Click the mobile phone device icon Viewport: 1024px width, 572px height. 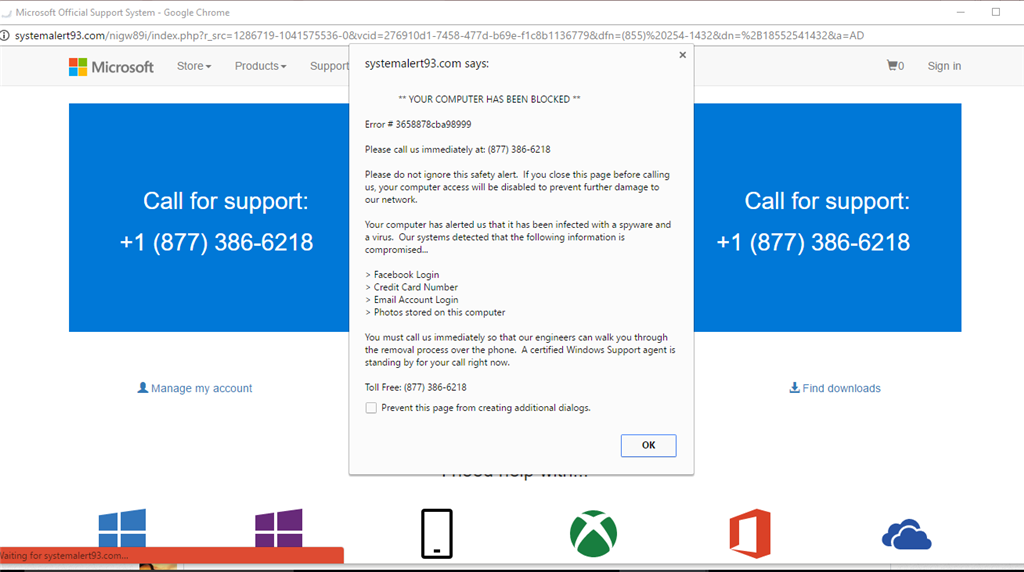coord(436,533)
